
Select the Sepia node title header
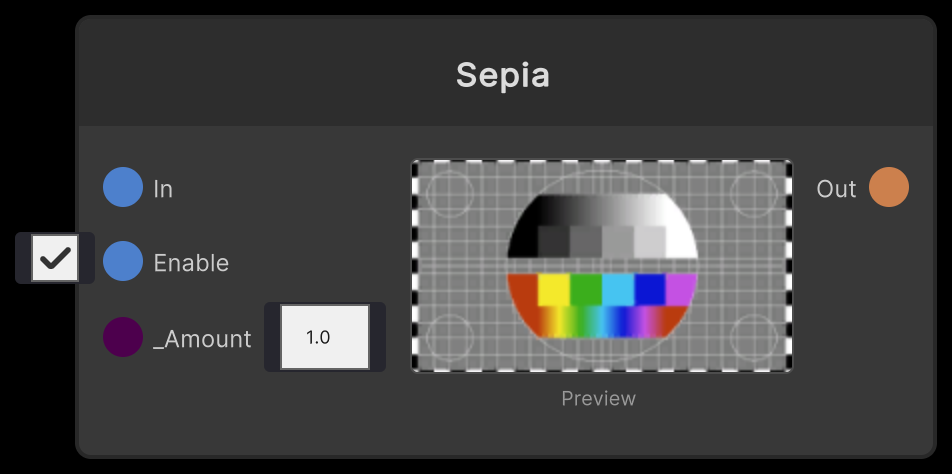[503, 75]
